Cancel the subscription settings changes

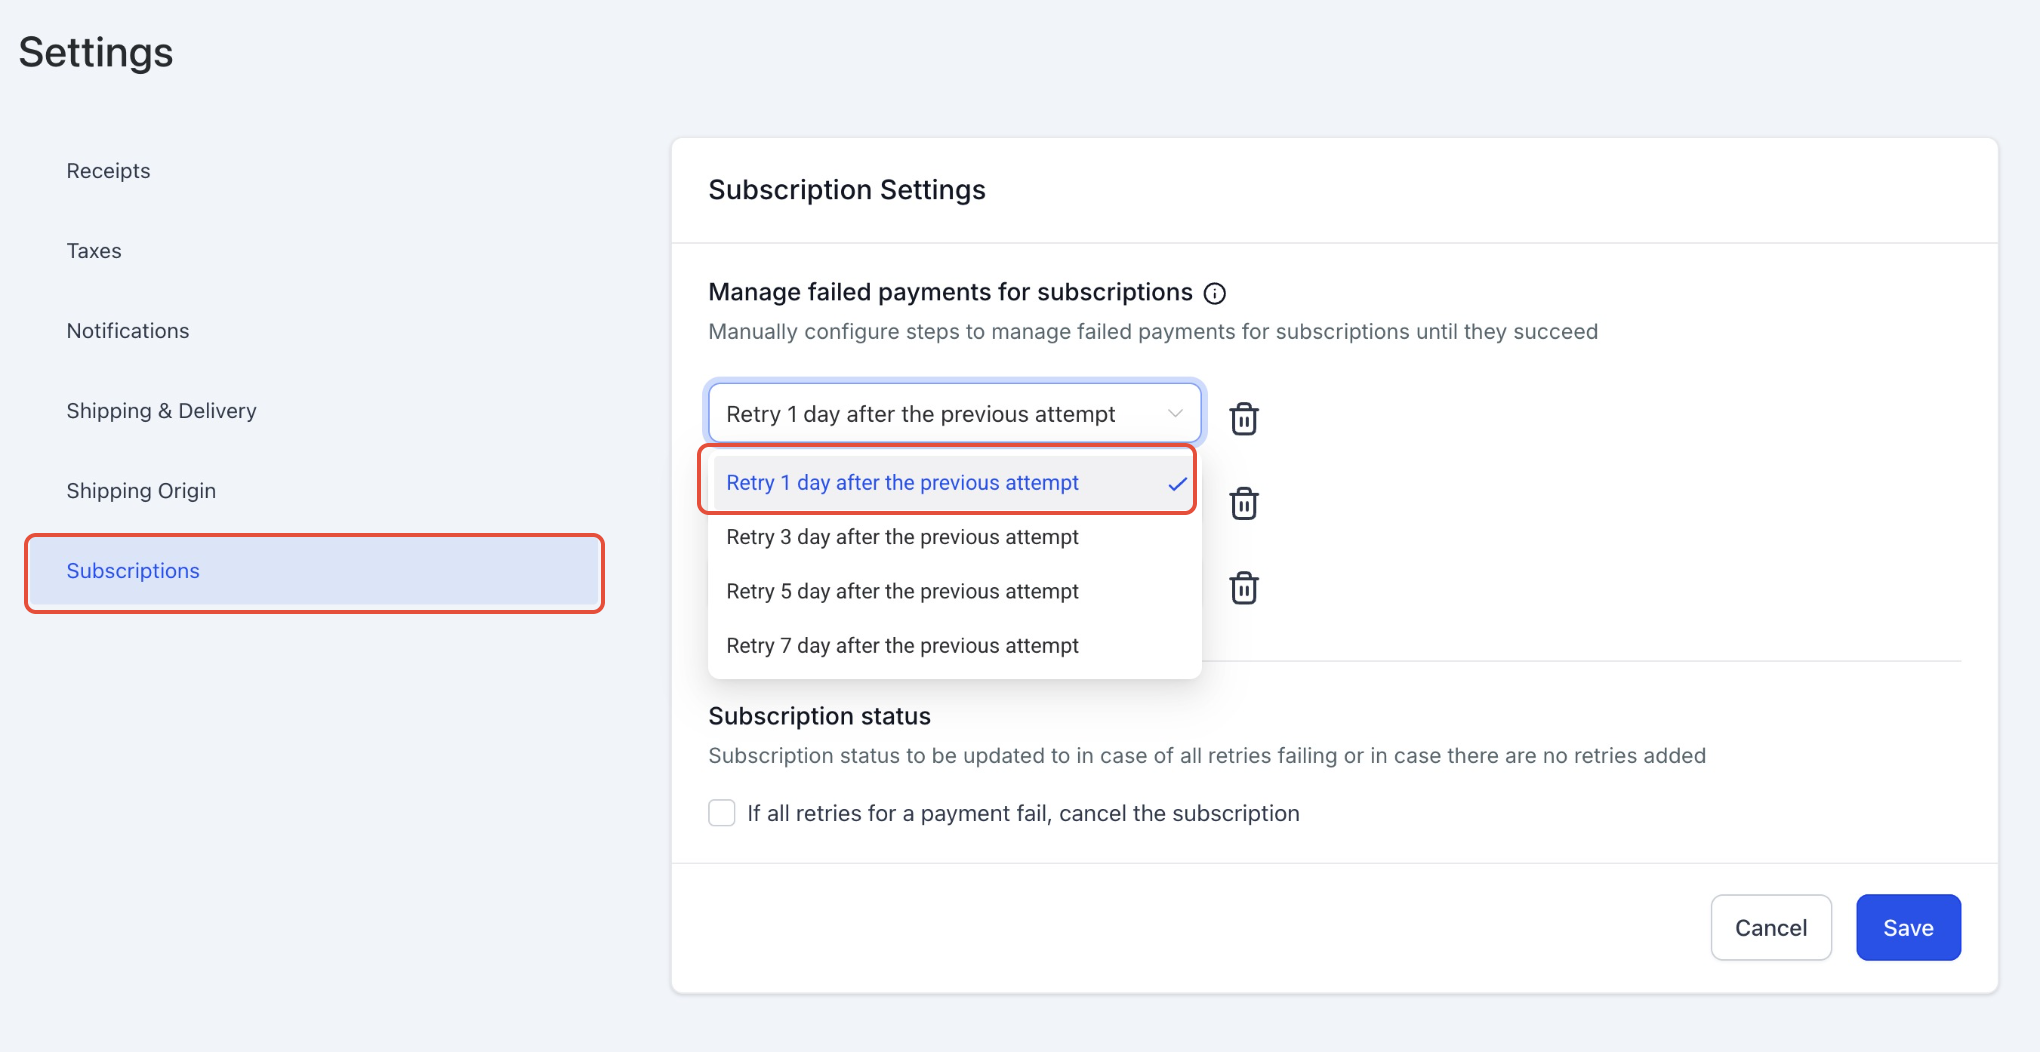click(x=1770, y=927)
